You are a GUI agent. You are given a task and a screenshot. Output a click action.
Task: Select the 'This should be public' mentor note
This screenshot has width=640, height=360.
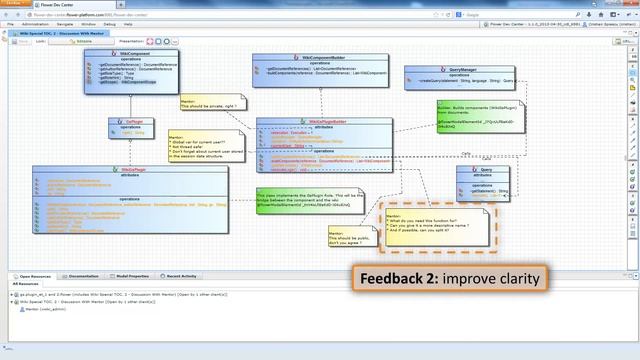(353, 236)
